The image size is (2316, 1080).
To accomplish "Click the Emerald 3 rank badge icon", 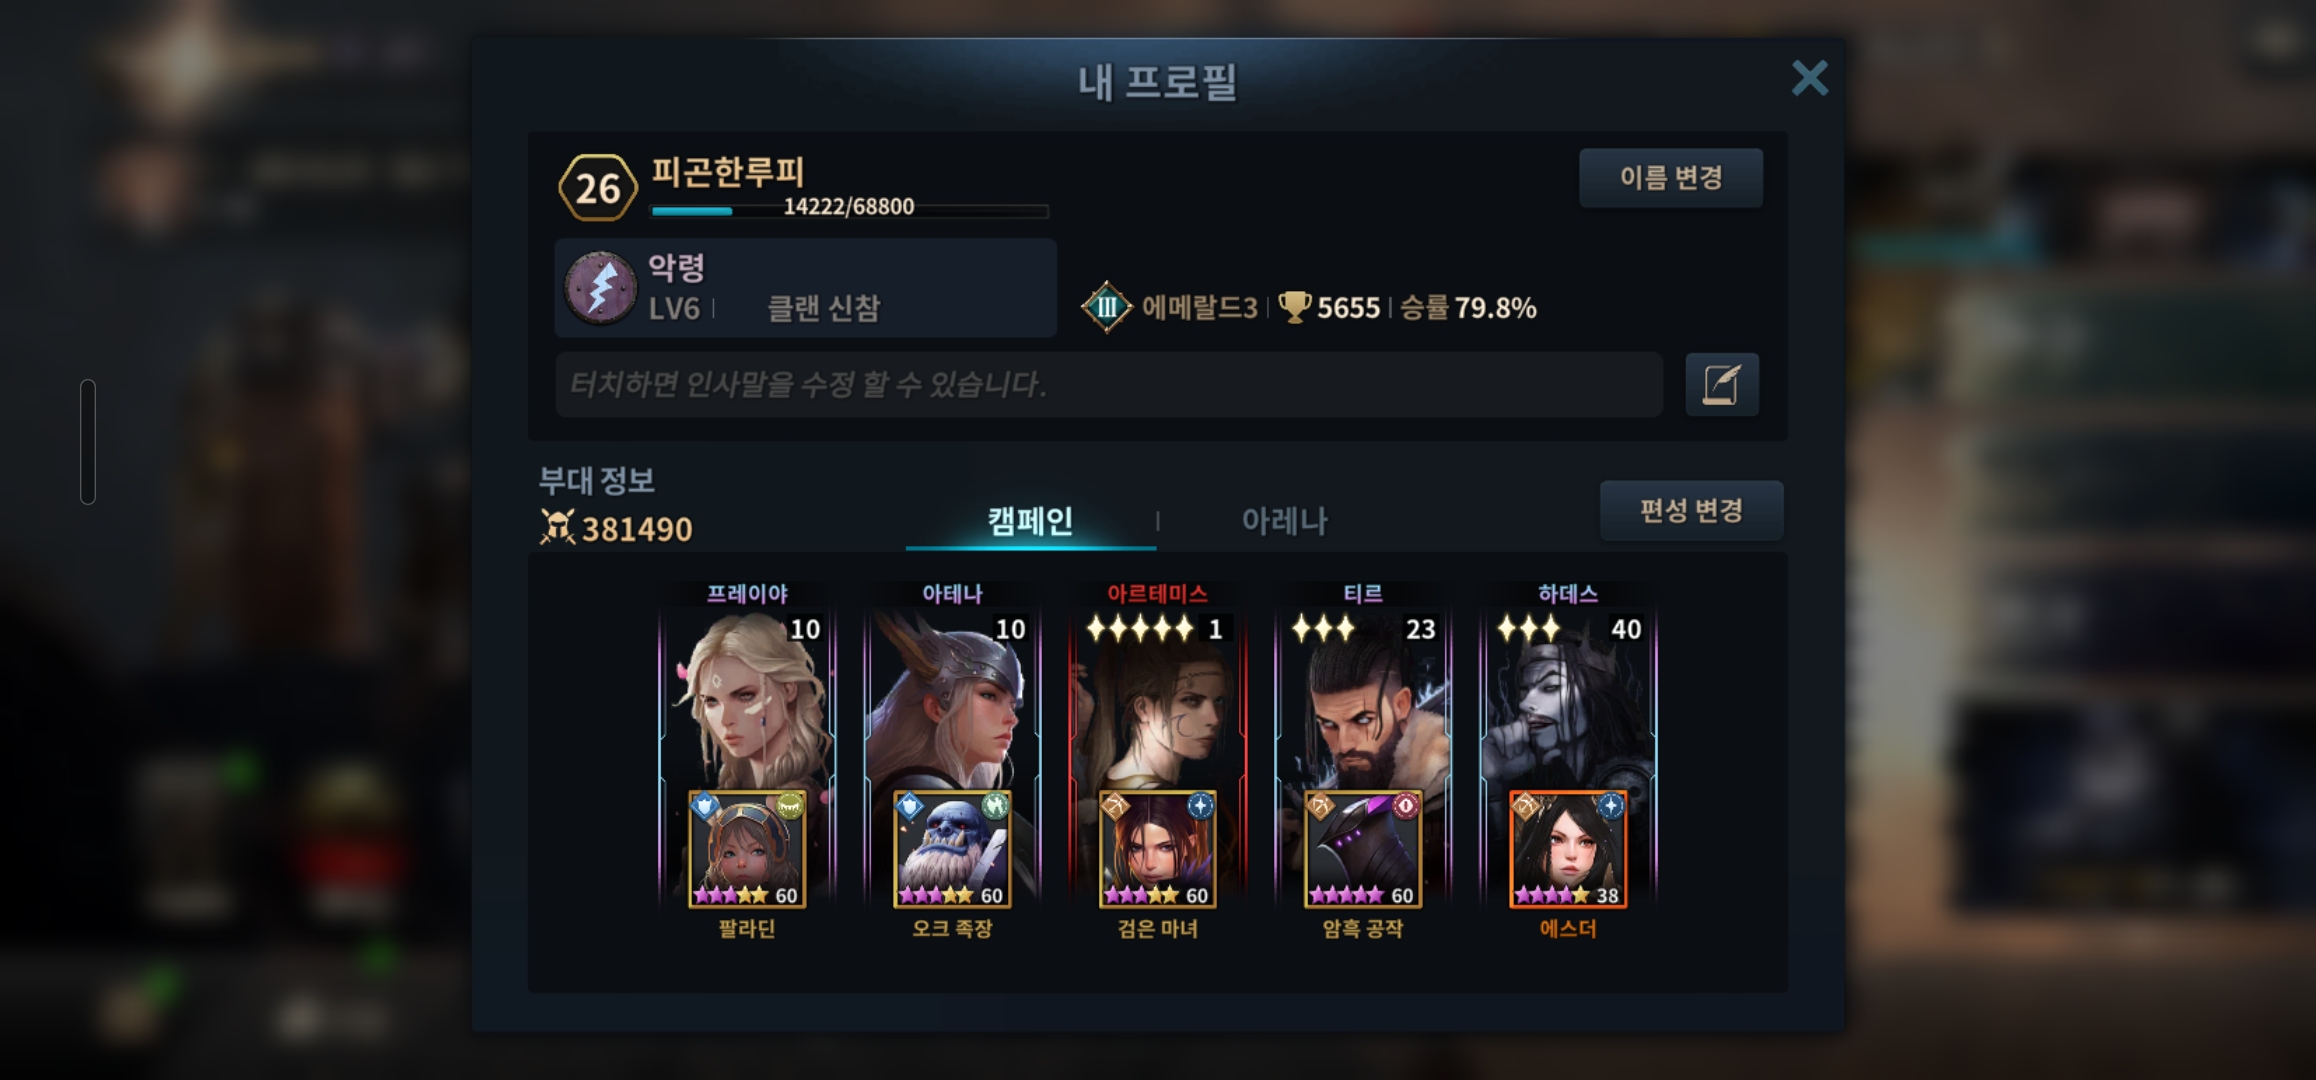I will [1106, 307].
